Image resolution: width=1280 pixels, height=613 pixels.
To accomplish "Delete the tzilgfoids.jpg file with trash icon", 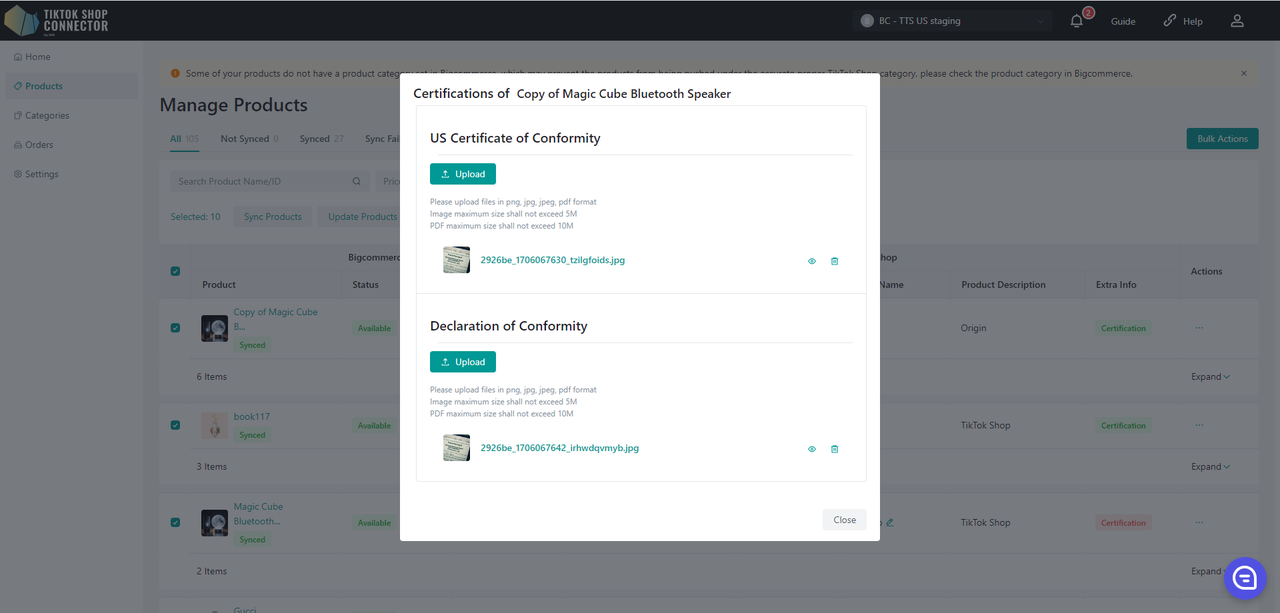I will pos(835,261).
